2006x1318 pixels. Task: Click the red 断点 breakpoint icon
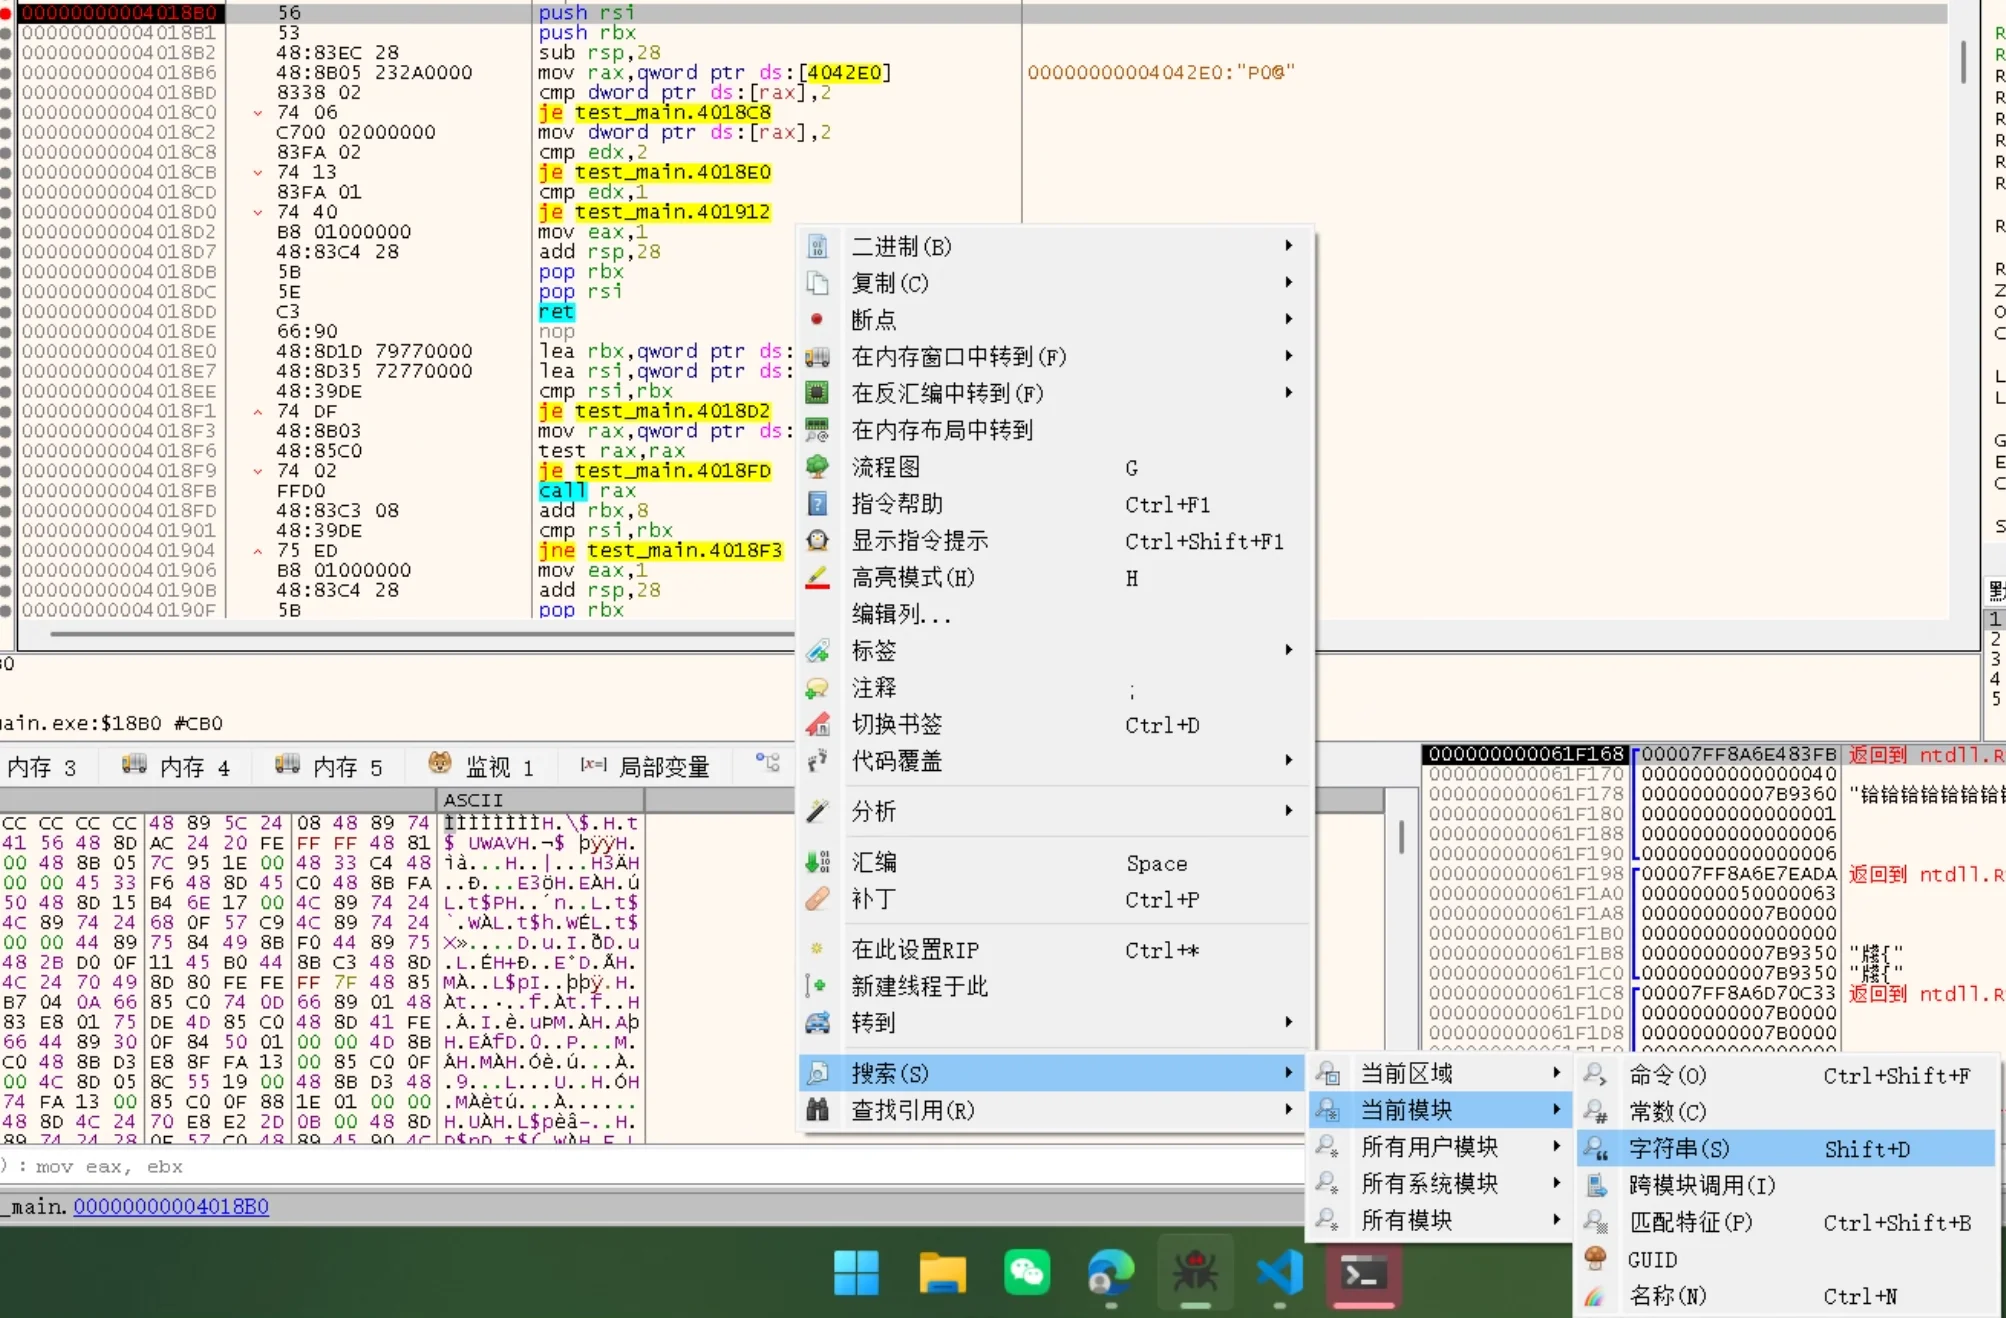817,319
